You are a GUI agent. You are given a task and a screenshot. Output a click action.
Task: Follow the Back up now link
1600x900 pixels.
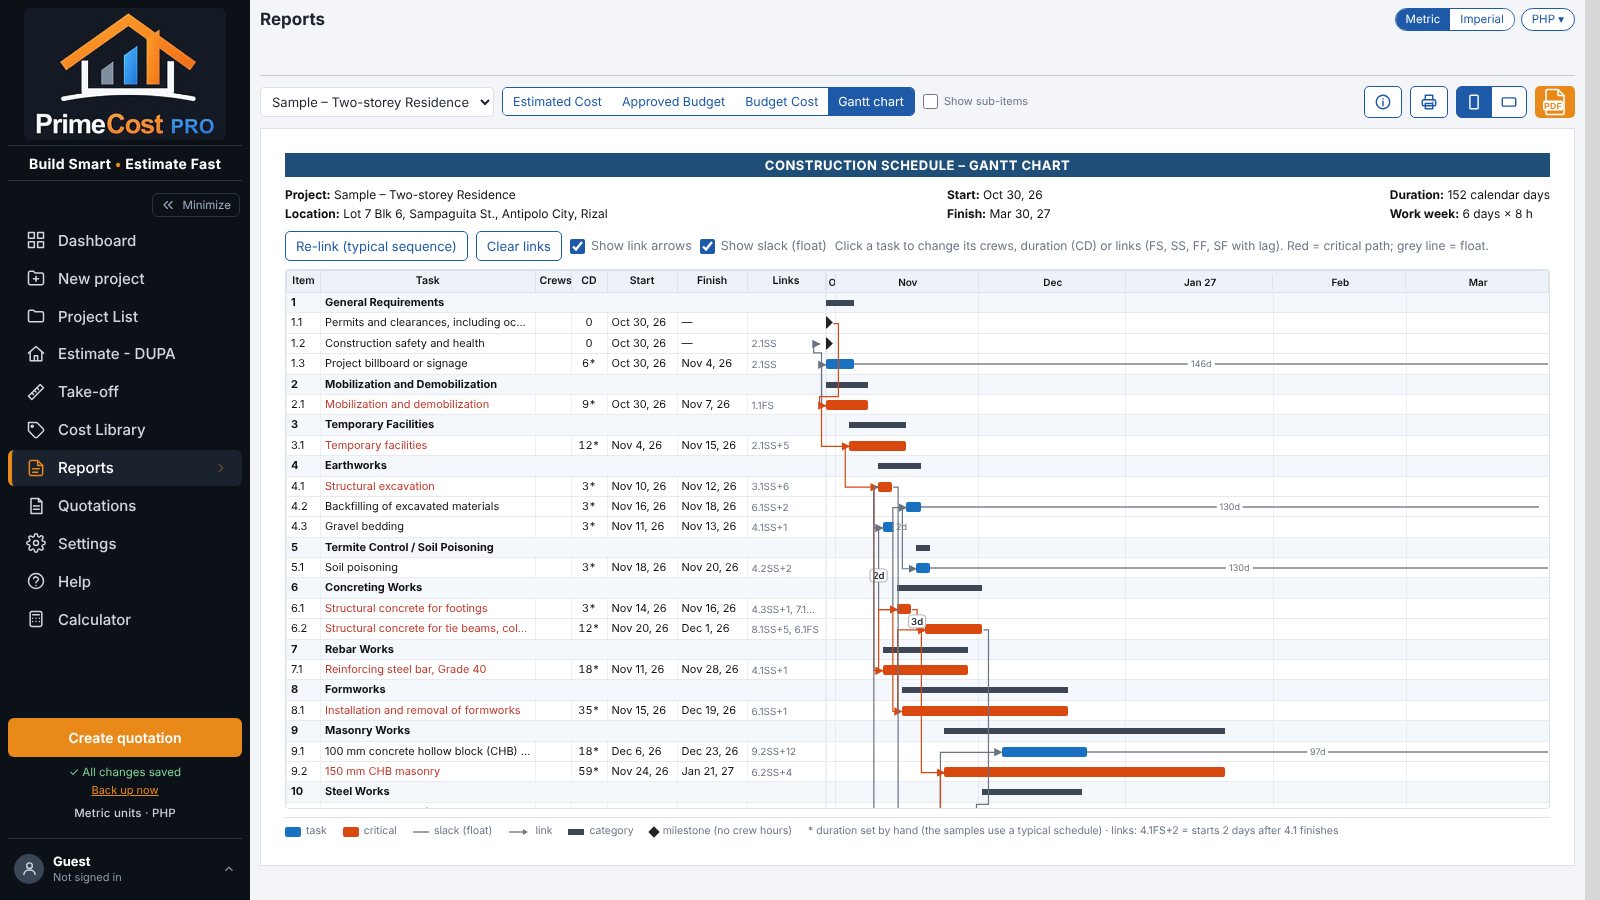pos(125,790)
